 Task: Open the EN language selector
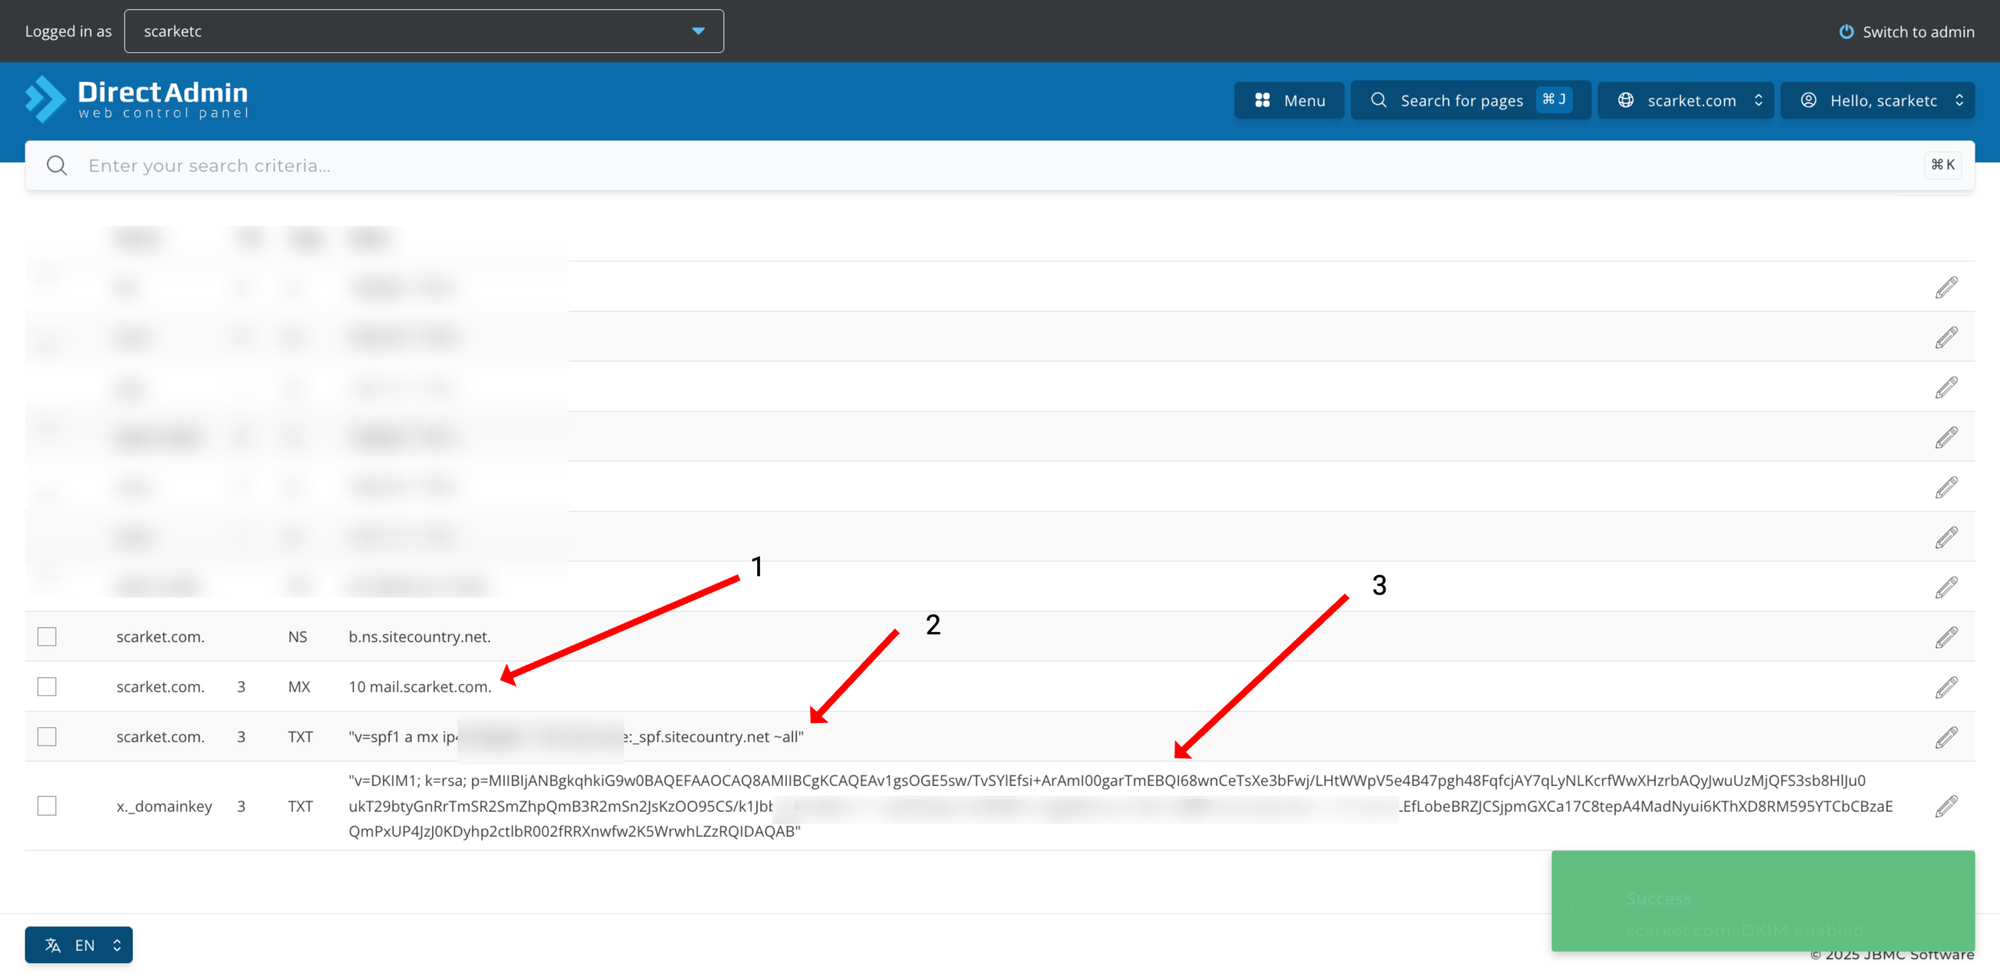pos(79,945)
